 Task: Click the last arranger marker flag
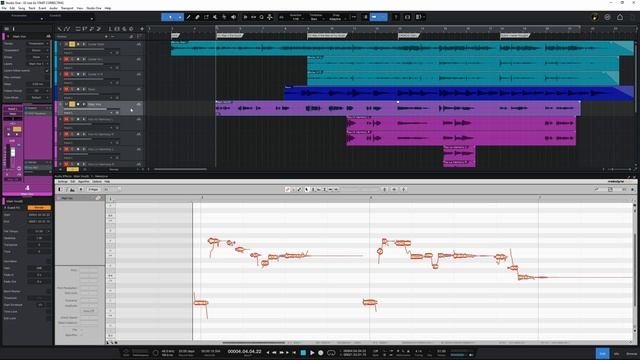point(515,36)
